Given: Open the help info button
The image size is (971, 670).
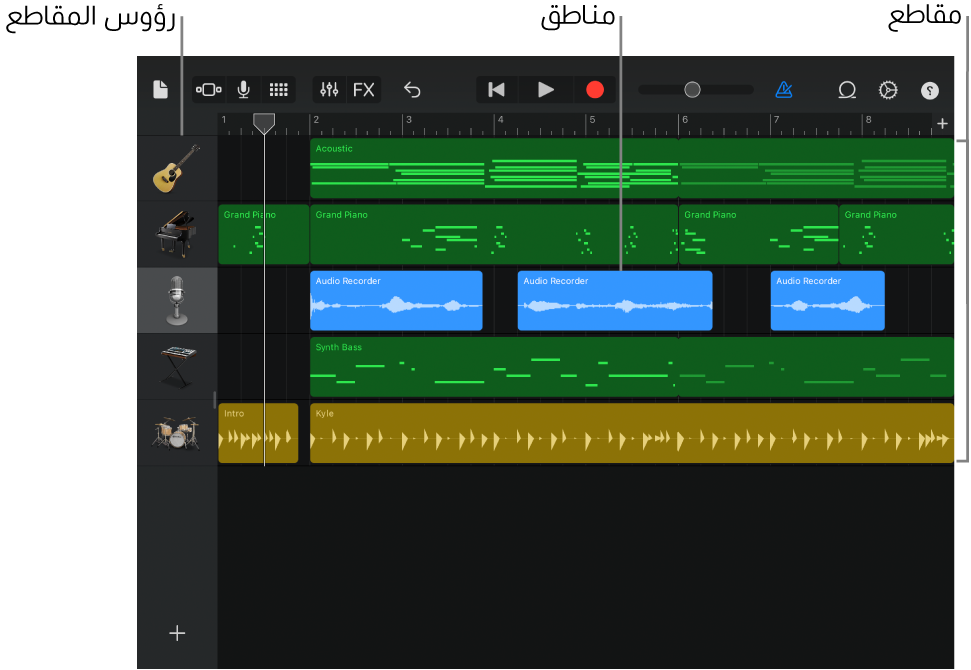Looking at the screenshot, I should click(x=930, y=90).
